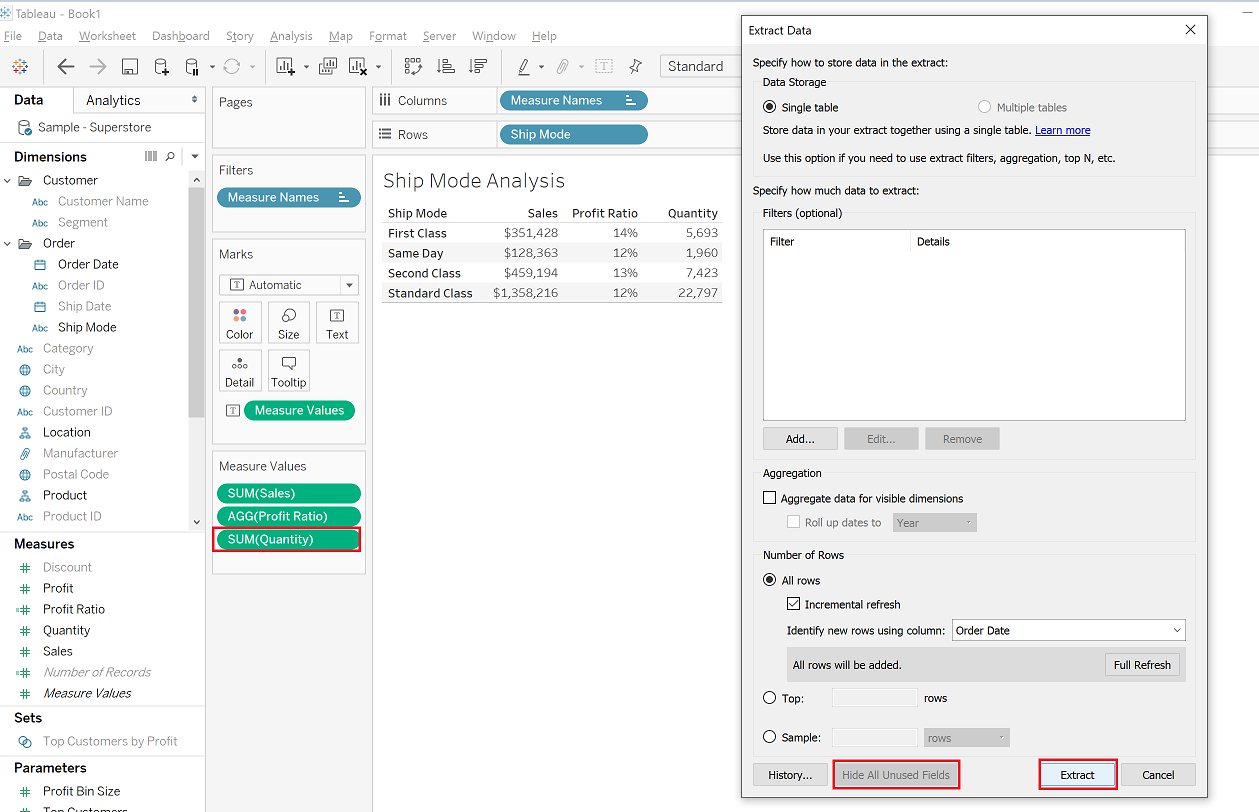Open the Color shelf on the Marks card
This screenshot has width=1259, height=812.
pos(240,322)
